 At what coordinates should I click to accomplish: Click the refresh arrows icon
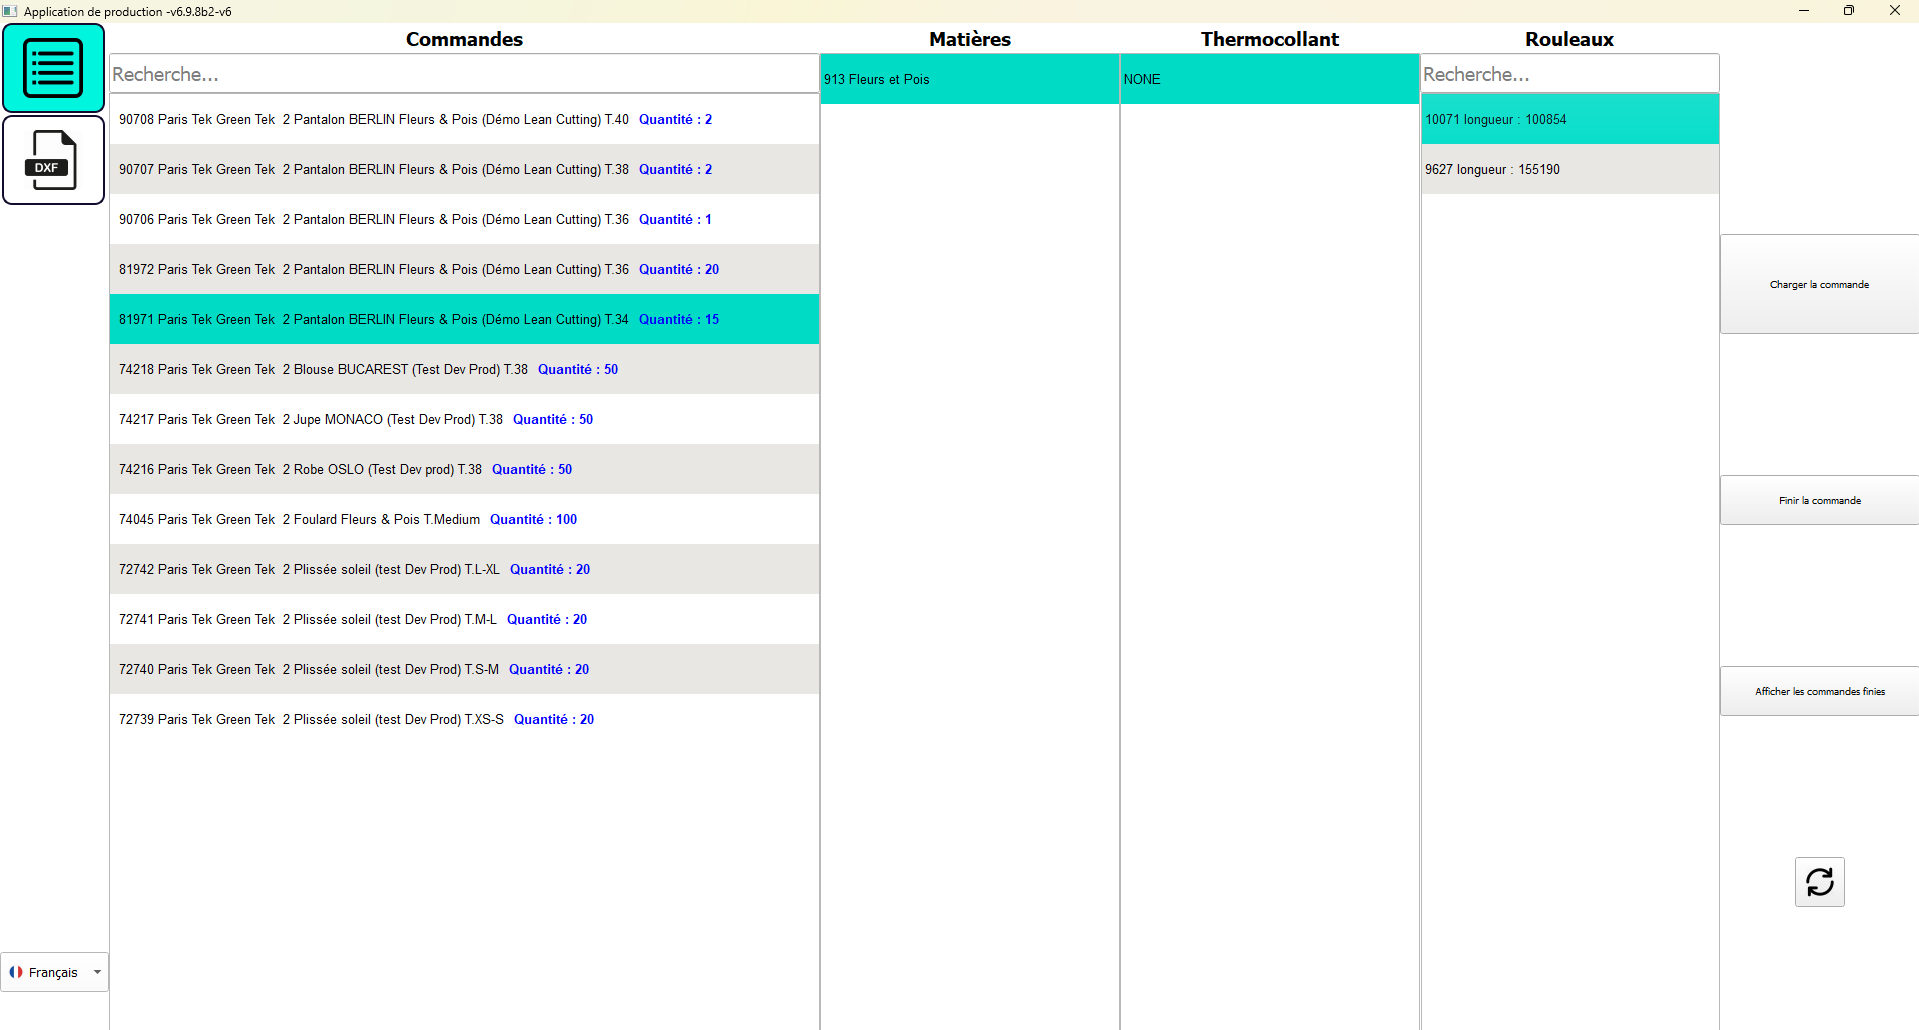[1819, 882]
